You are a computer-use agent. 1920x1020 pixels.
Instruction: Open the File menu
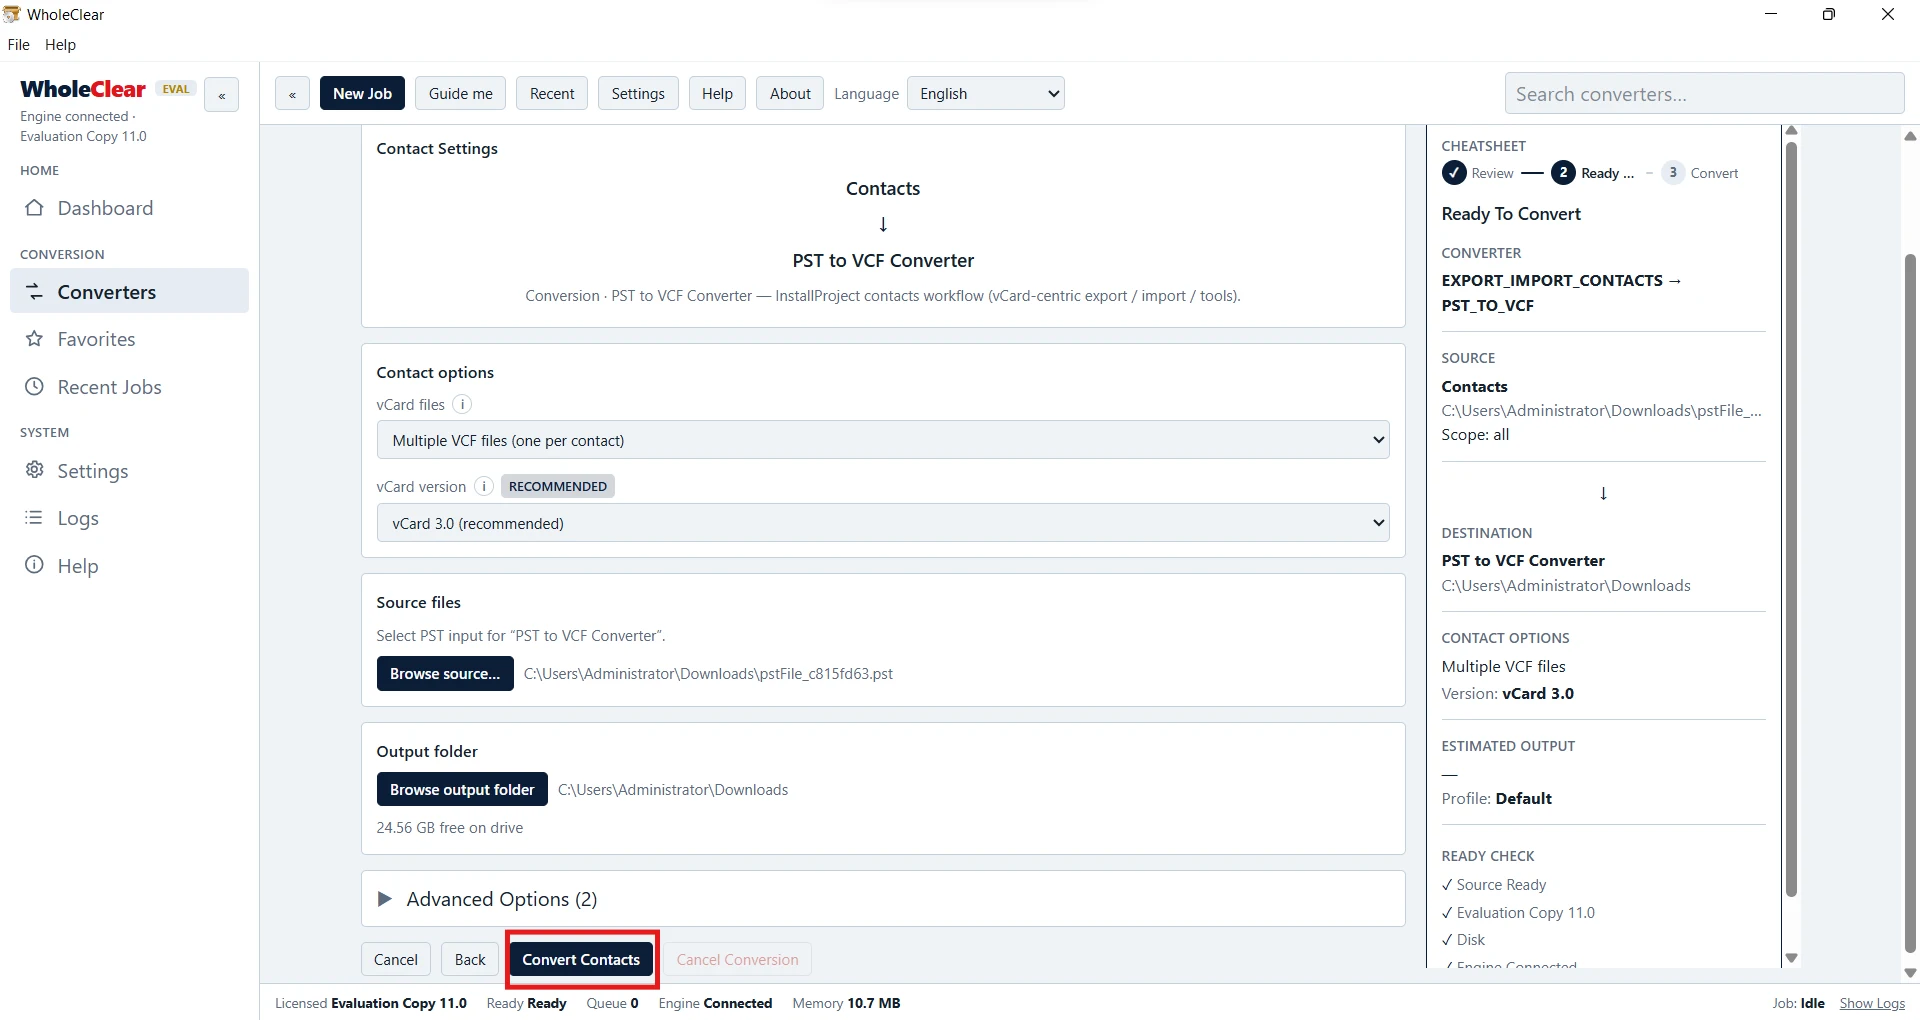[x=18, y=45]
